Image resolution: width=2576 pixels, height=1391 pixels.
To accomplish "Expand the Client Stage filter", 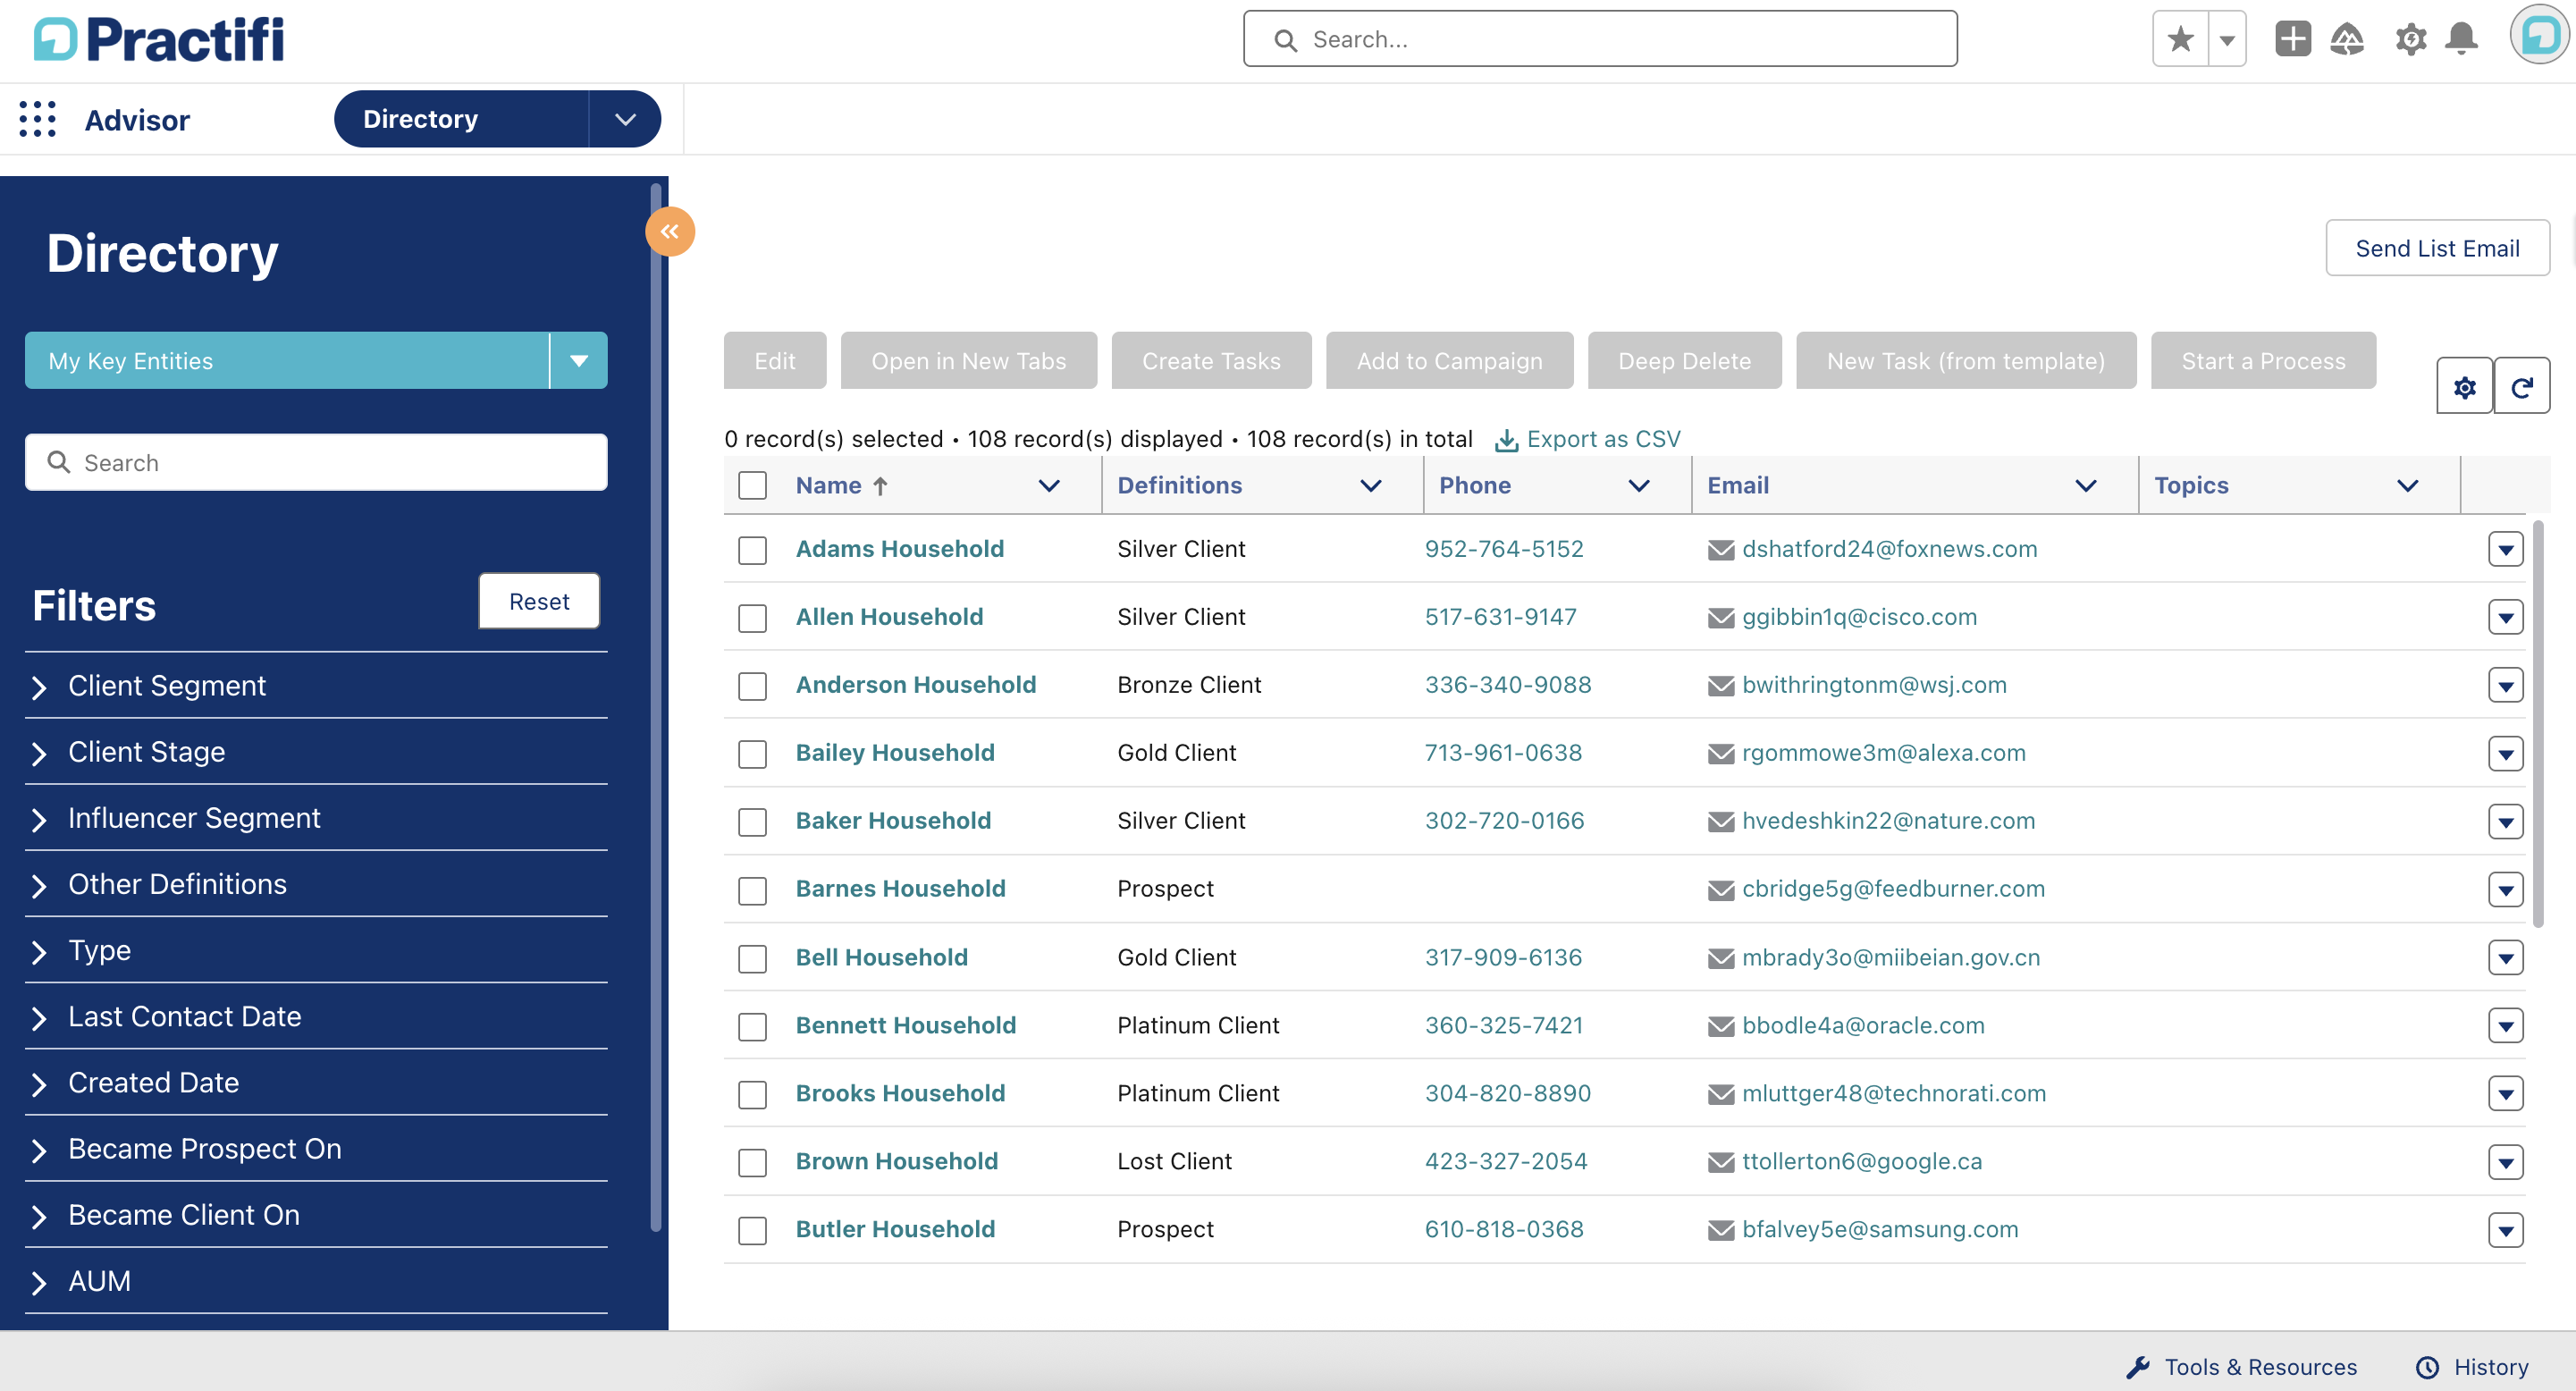I will point(316,752).
